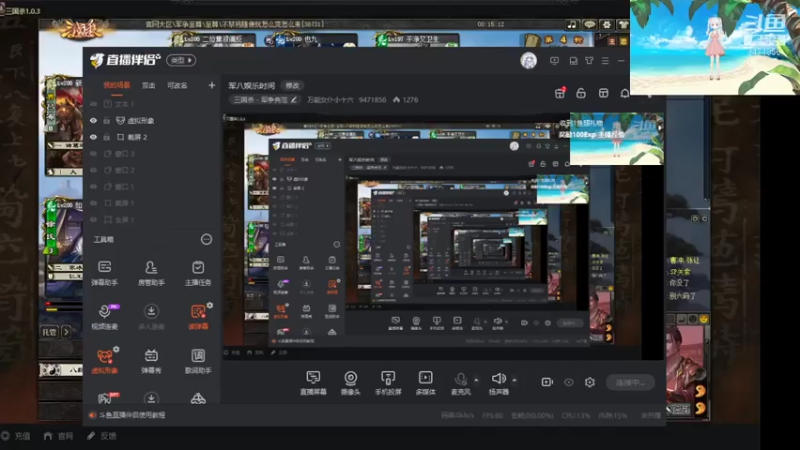The image size is (800, 450).
Task: Open the PK tool at the toolbox bottom
Action: click(x=105, y=399)
